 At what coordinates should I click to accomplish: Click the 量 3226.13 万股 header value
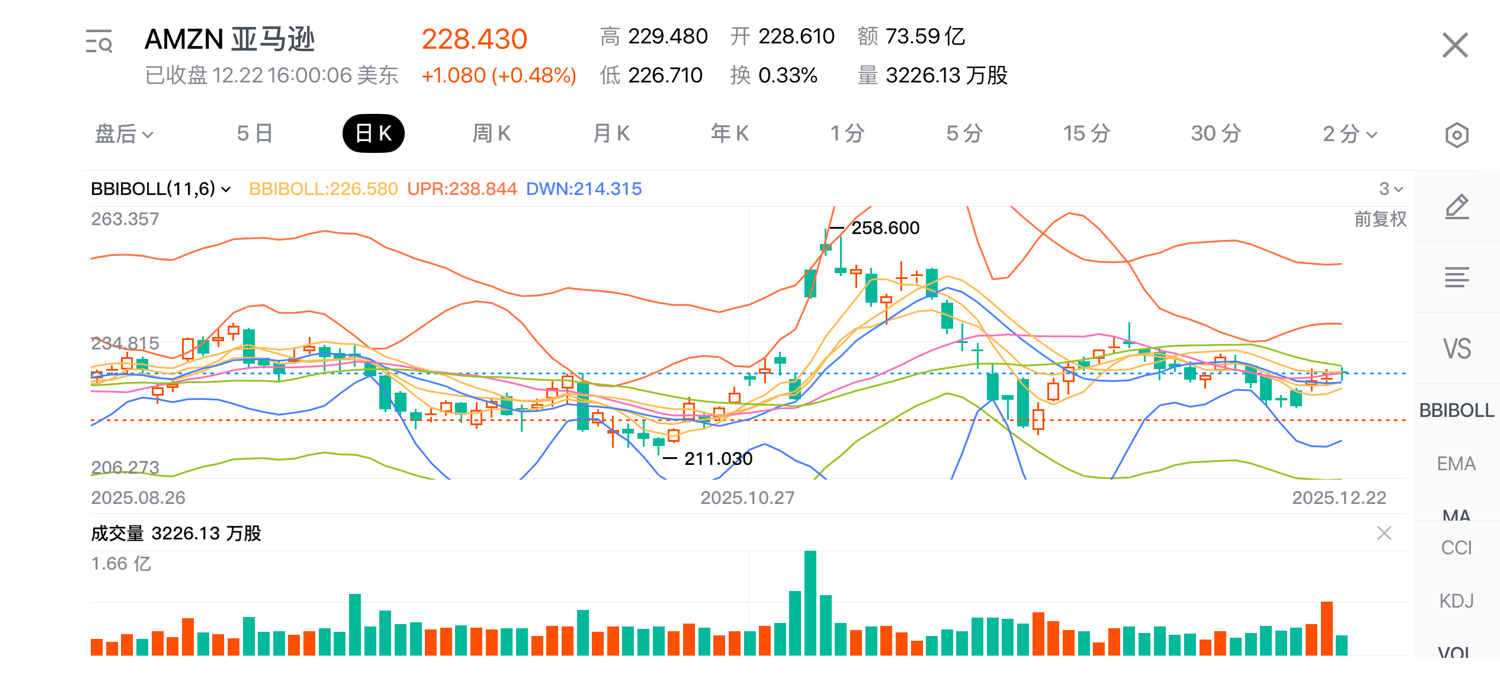932,76
